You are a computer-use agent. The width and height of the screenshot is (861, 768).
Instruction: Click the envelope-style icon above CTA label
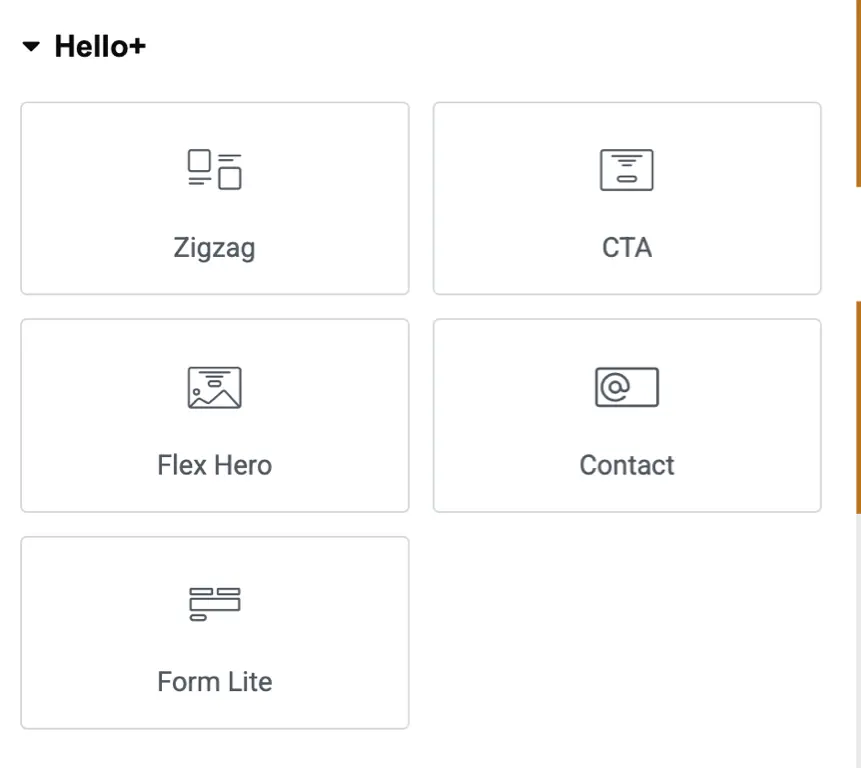click(x=627, y=170)
